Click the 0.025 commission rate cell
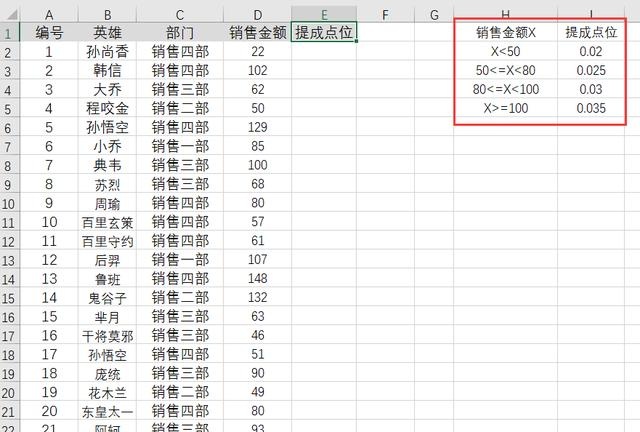Screen dimensions: 640x432 pos(591,70)
